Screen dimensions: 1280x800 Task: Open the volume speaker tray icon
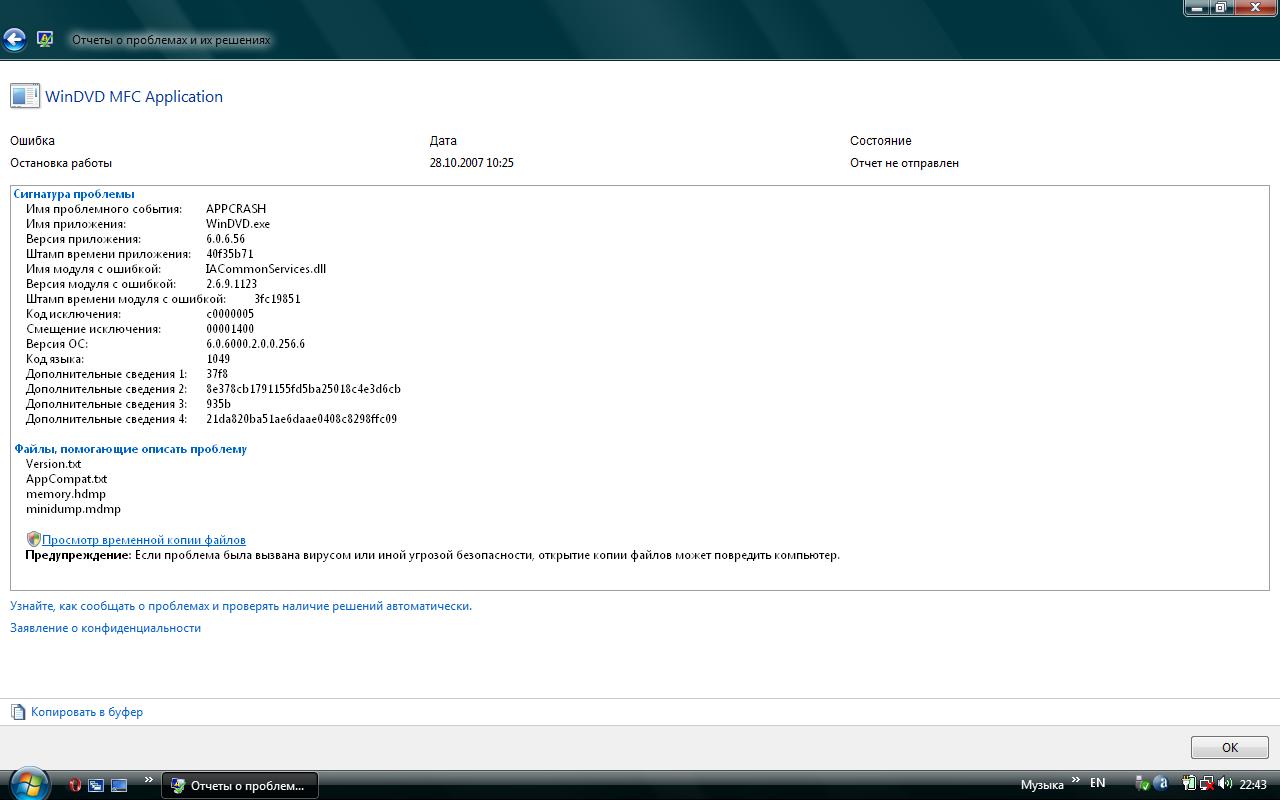1225,784
